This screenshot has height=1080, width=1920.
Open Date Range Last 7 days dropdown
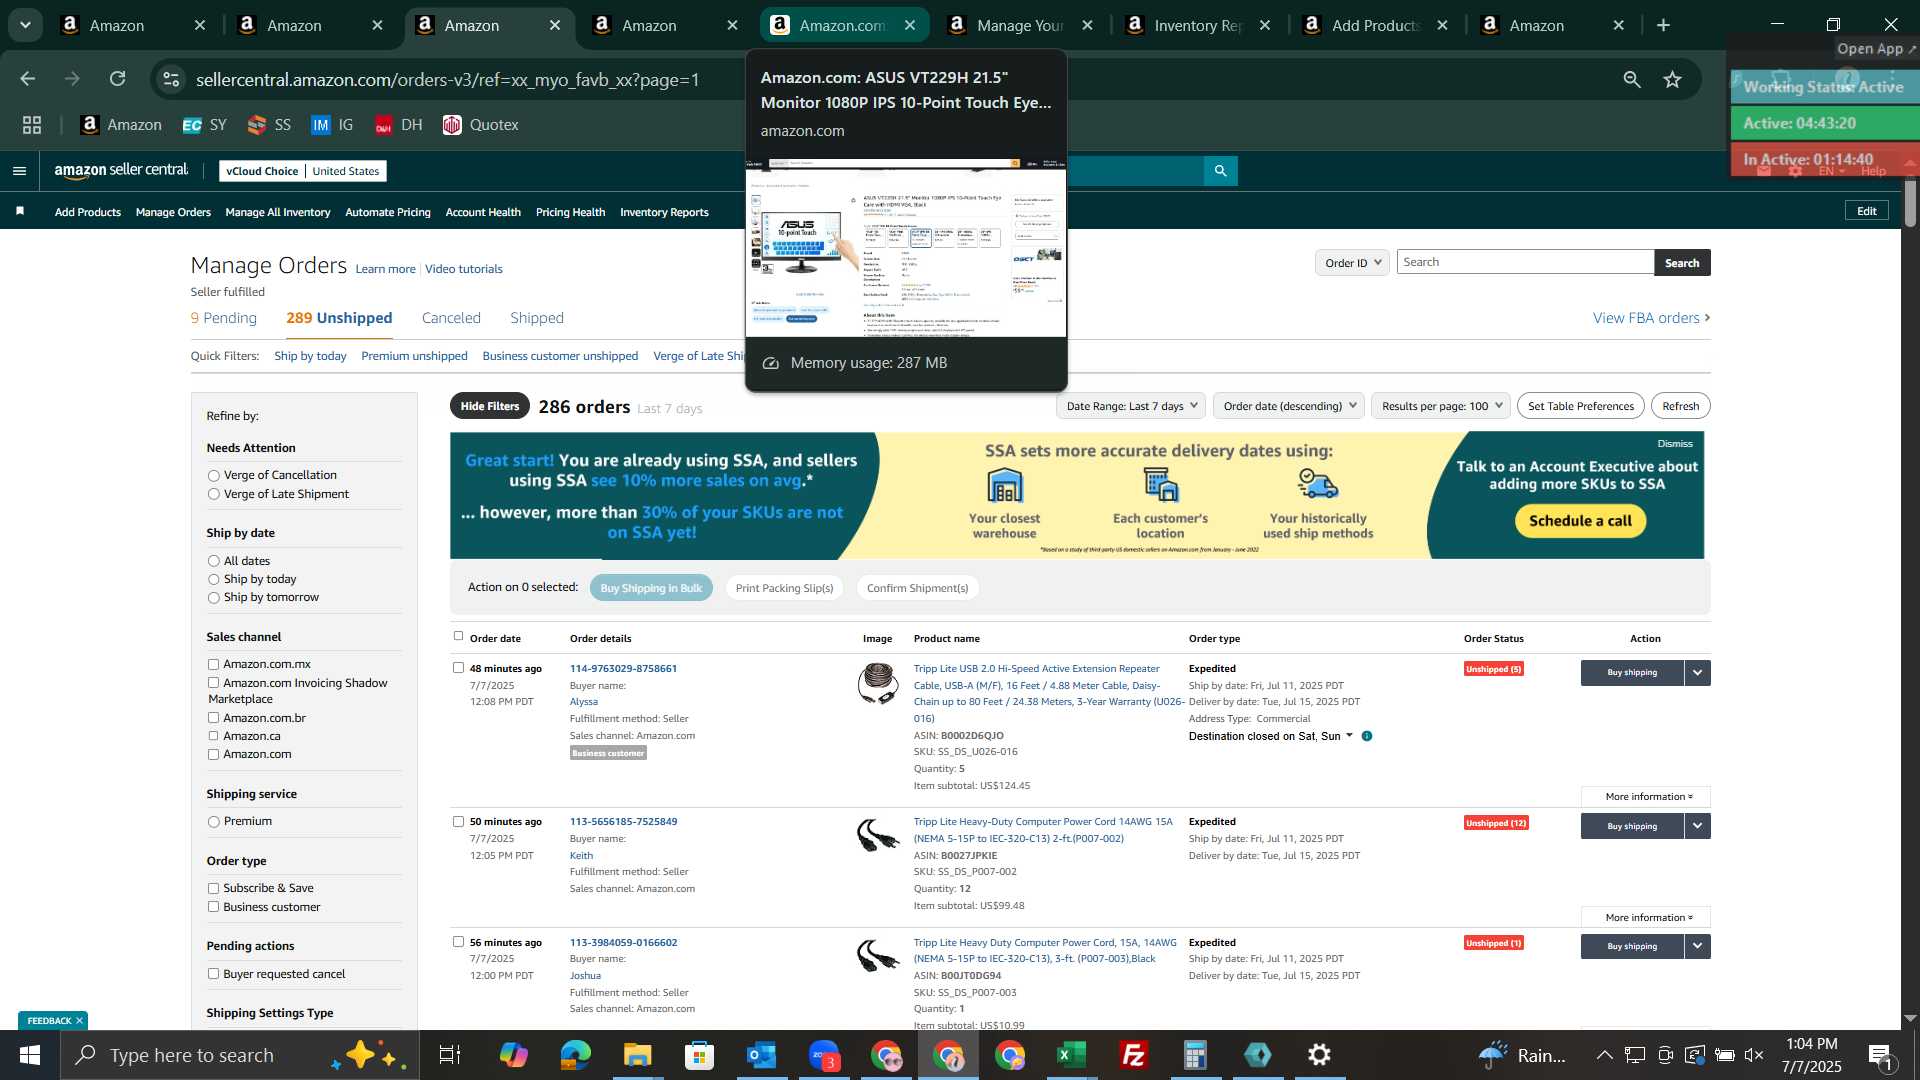coord(1131,406)
